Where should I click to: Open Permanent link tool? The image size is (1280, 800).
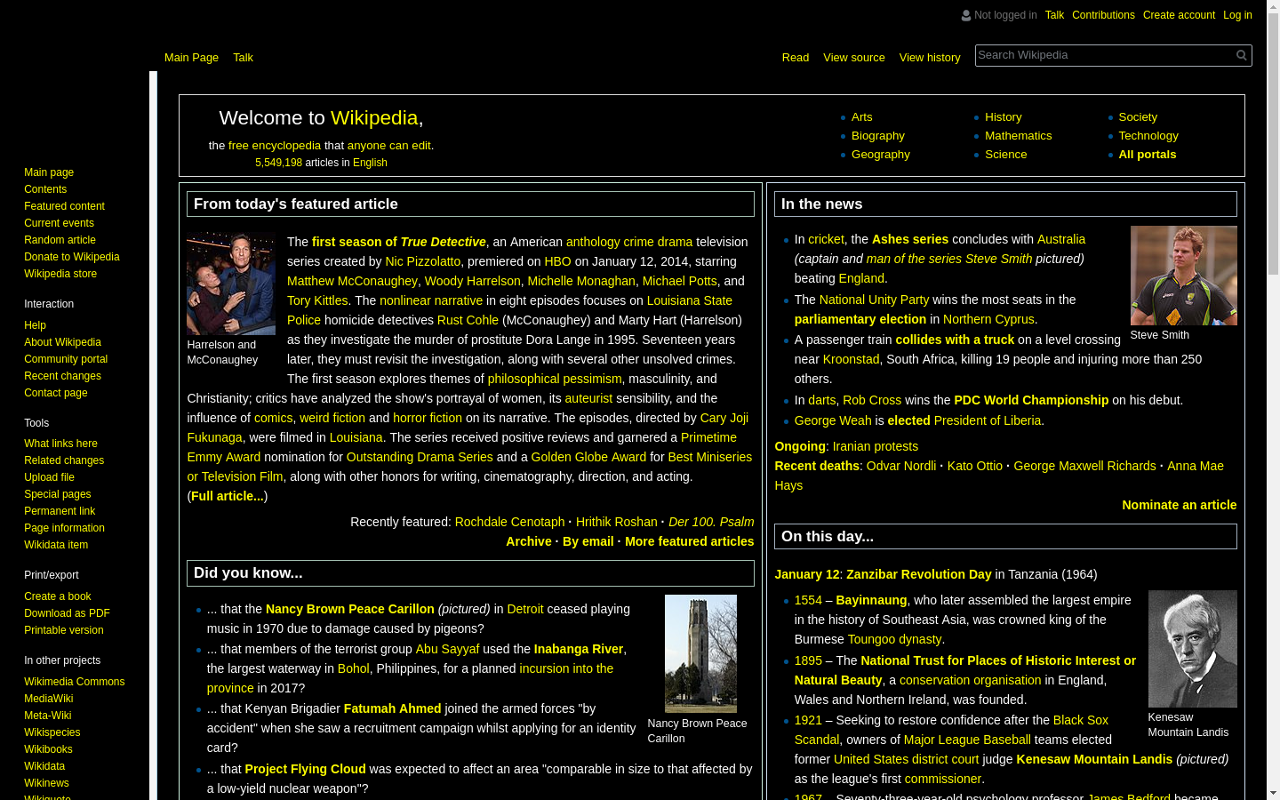[60, 512]
